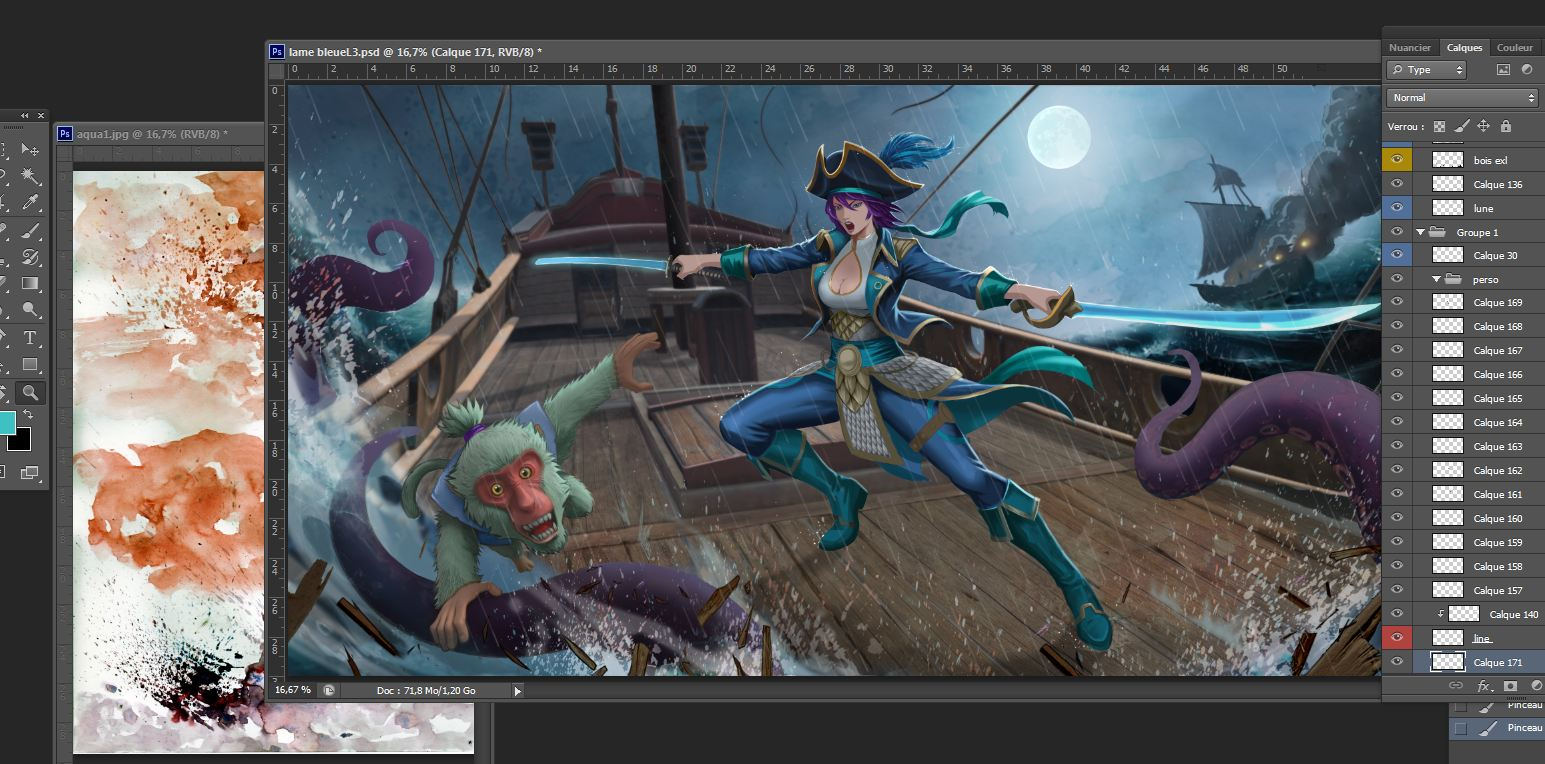This screenshot has width=1545, height=764.
Task: Select the Magic Wand tool
Action: tap(30, 176)
